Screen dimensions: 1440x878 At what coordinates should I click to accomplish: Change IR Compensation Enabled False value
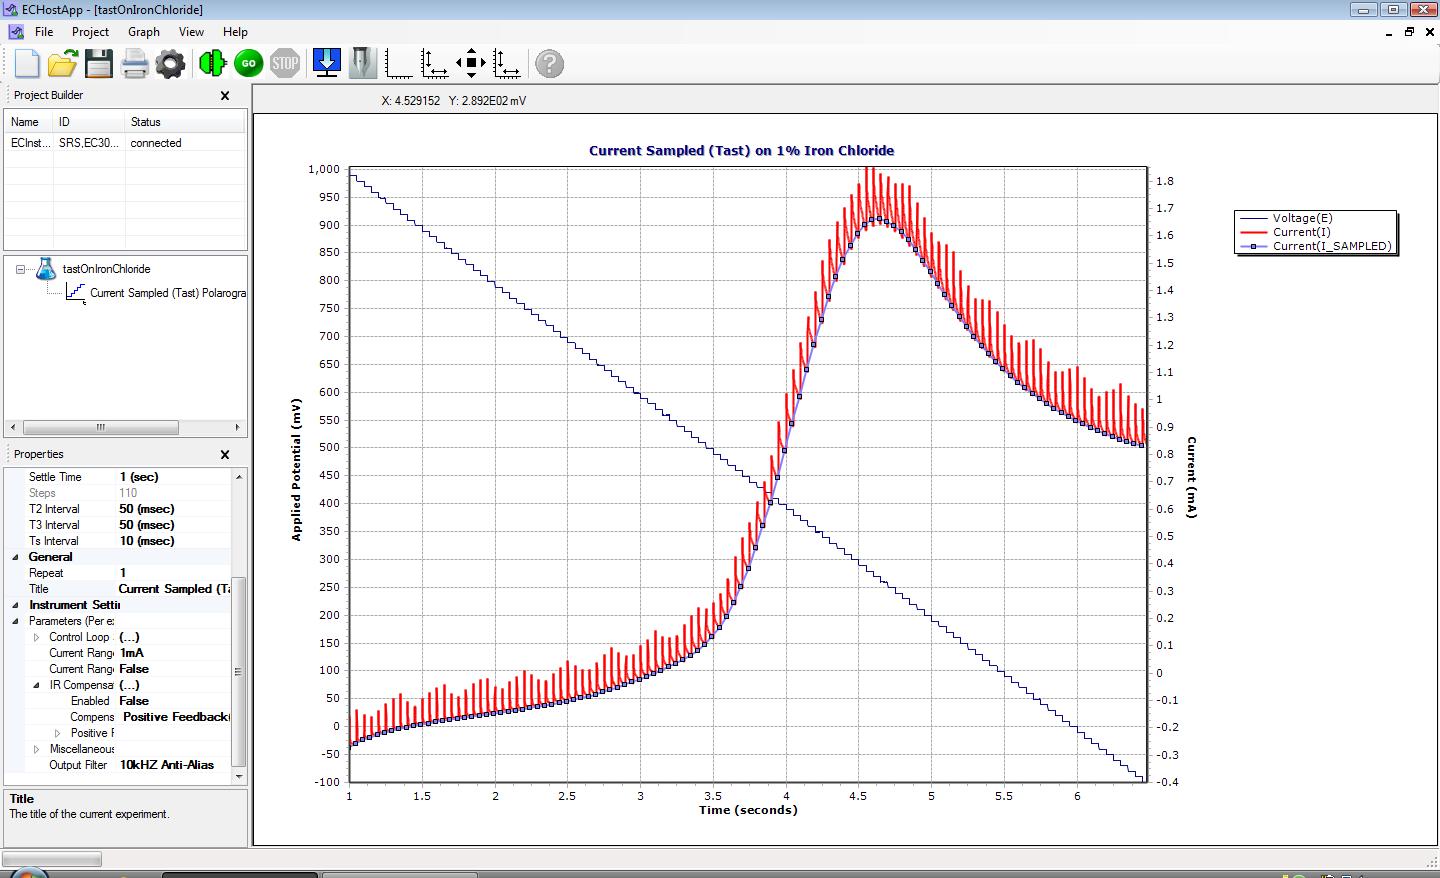point(174,701)
